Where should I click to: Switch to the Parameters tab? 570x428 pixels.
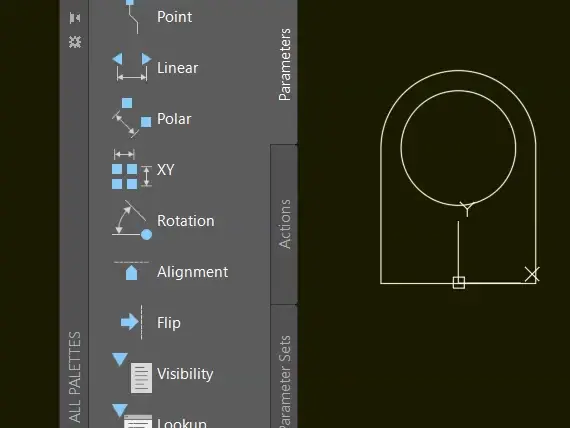285,64
